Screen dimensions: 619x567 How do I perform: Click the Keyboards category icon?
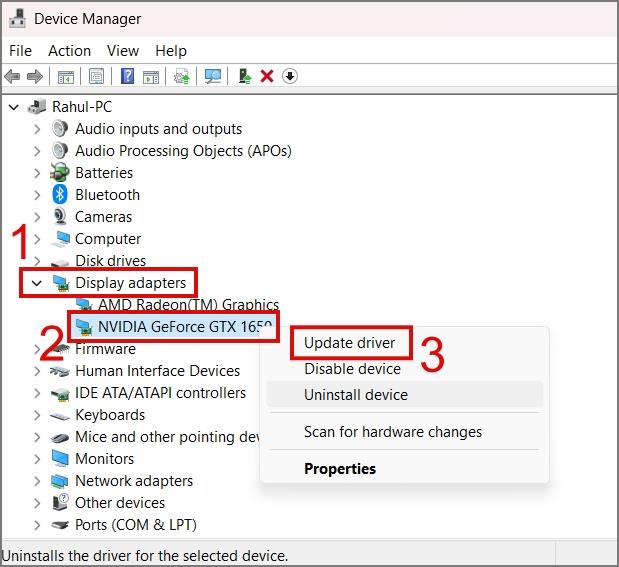tap(60, 415)
